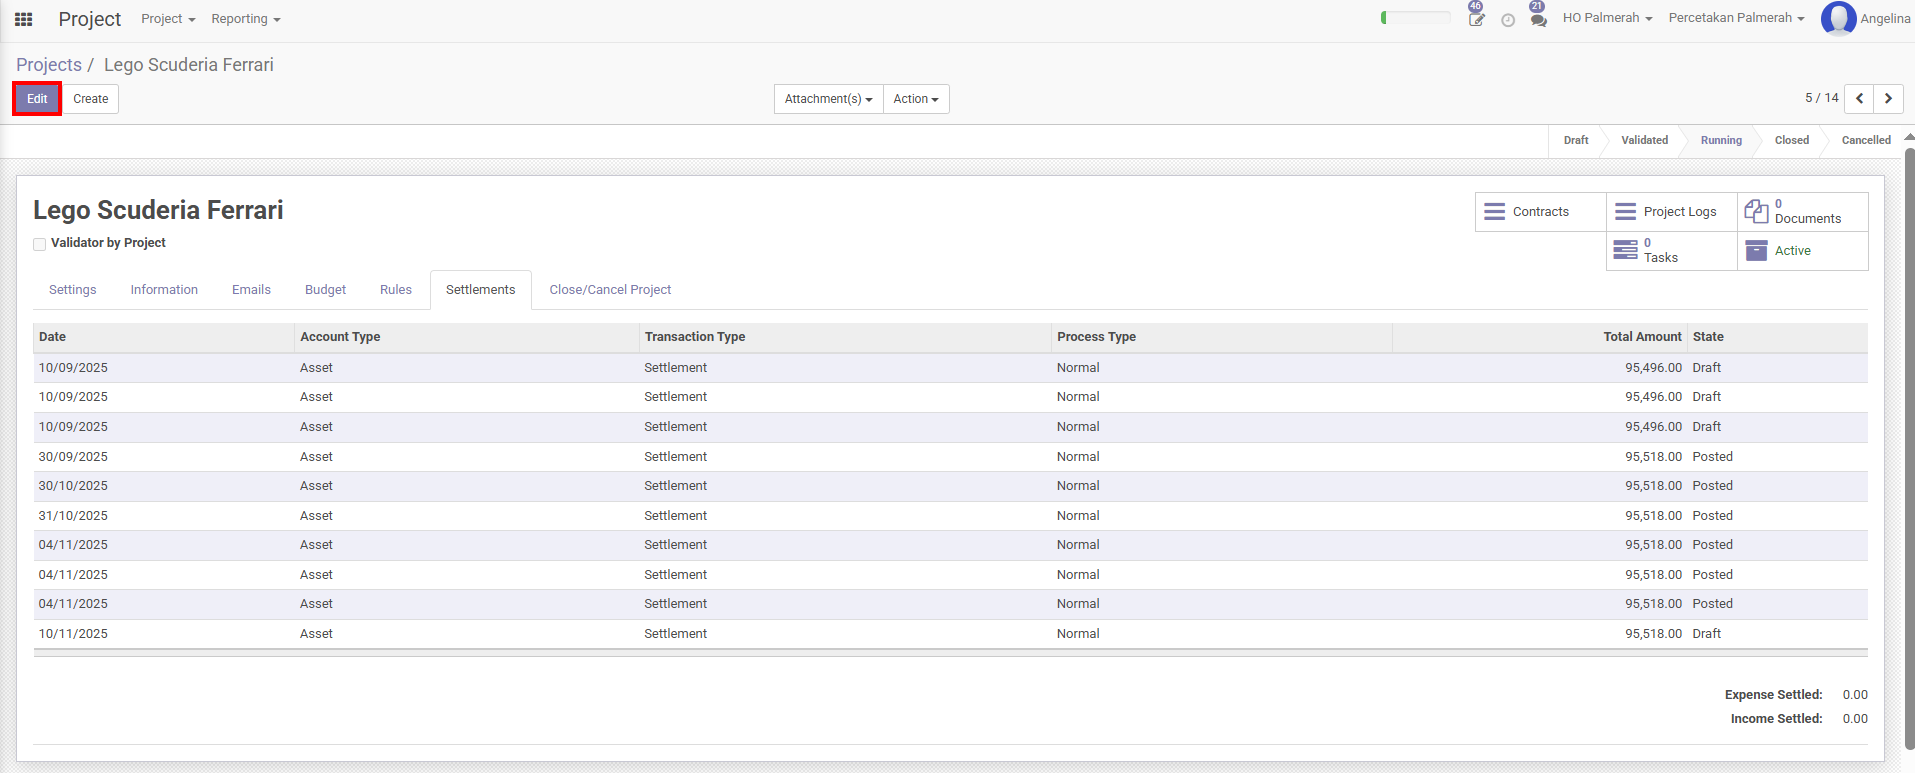
Task: Expand the Action dropdown
Action: pos(915,99)
